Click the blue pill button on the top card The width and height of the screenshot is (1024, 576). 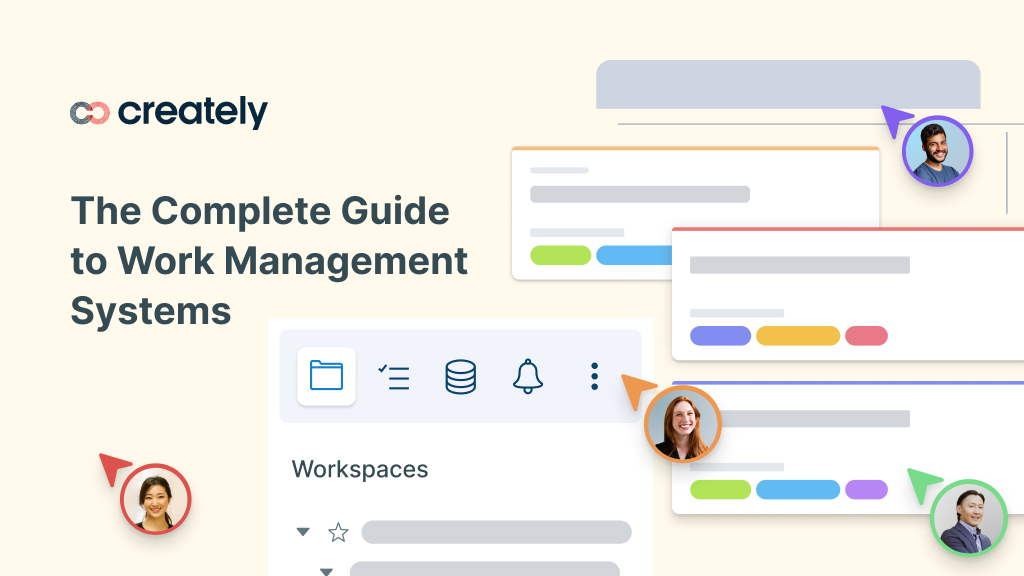[637, 255]
